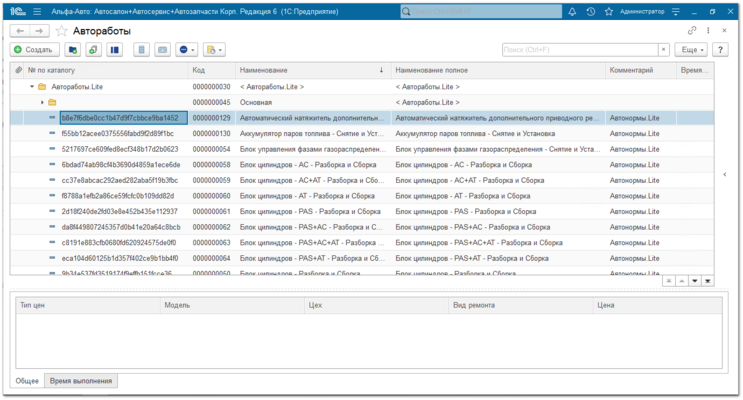Screen dimensions: 743x400
Task: Click the Тип цен column header
Action: (x=88, y=305)
